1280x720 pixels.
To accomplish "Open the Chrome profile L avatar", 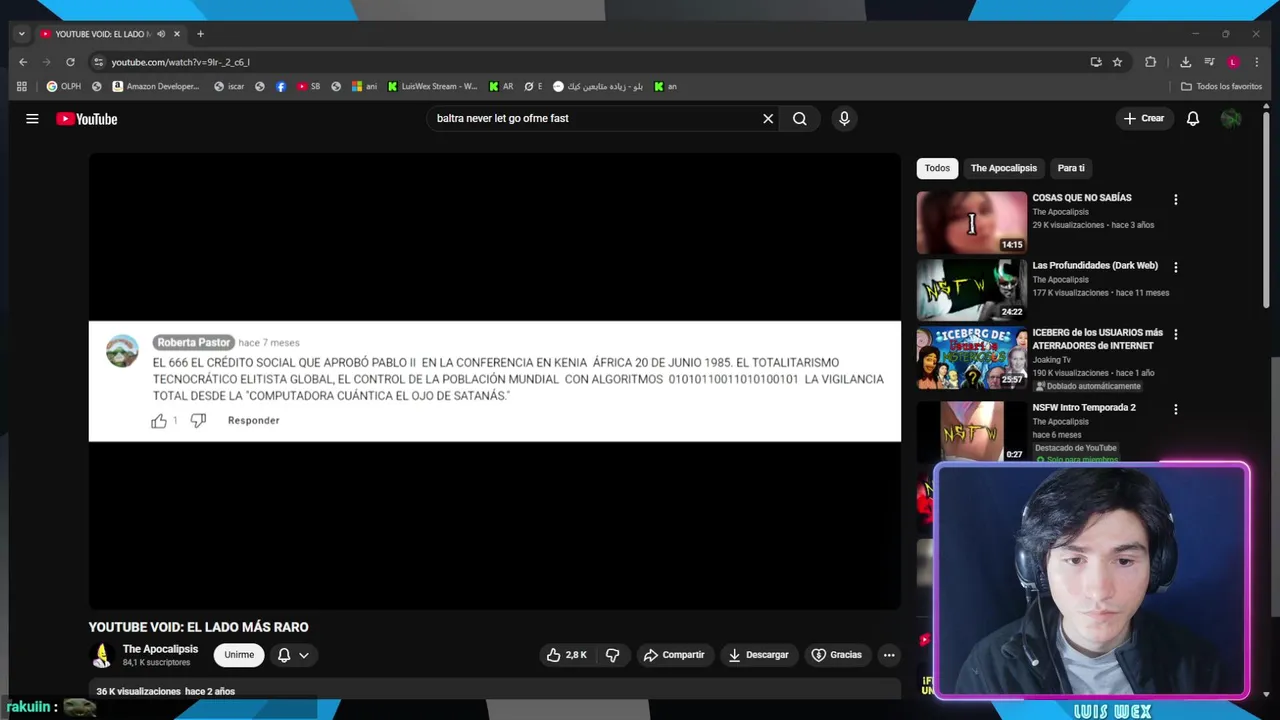I will click(1233, 62).
